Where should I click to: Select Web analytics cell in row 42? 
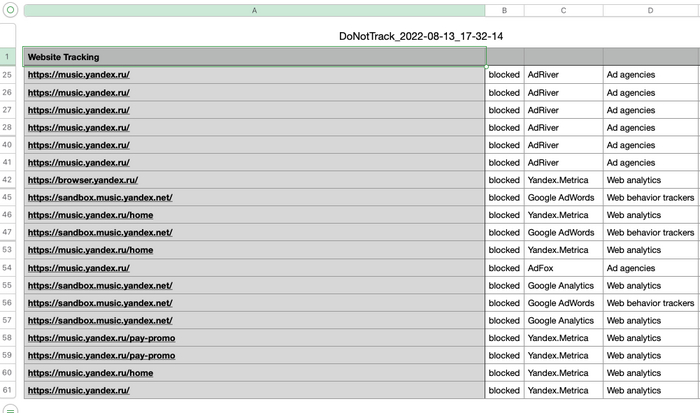pos(650,180)
